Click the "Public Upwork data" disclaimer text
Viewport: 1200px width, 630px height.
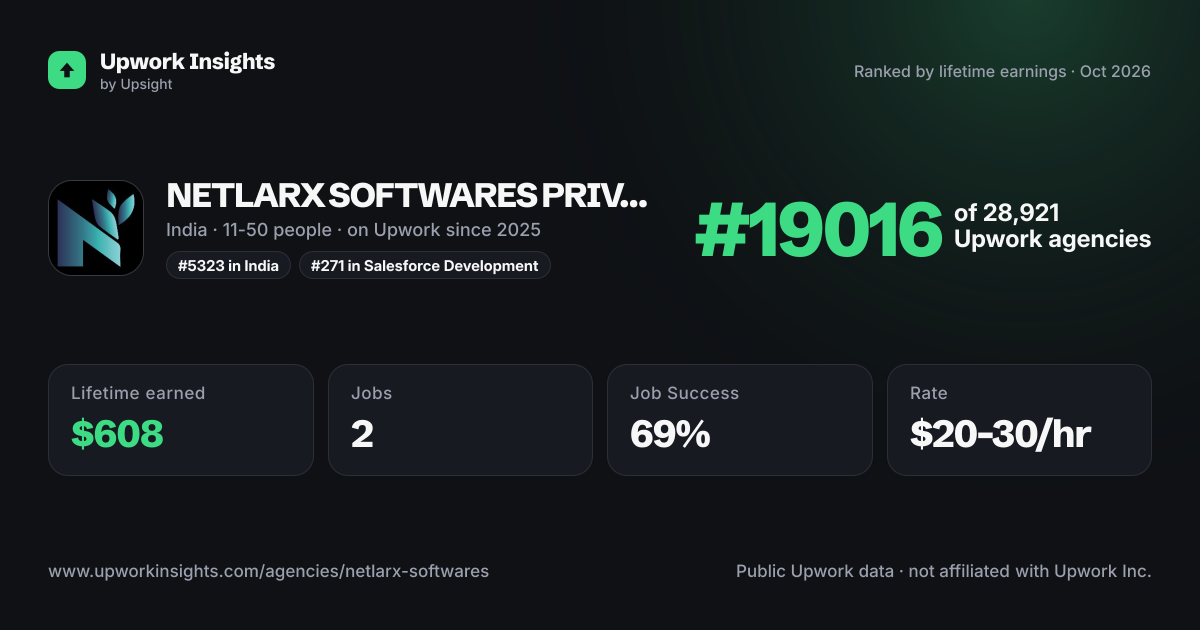tap(944, 572)
